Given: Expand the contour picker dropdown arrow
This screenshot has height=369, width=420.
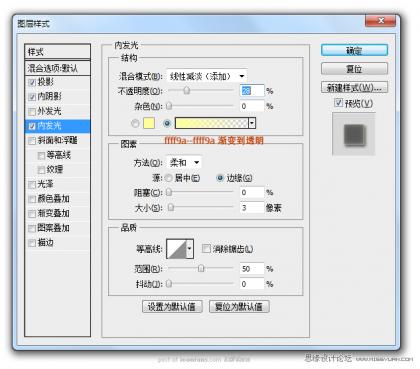Looking at the screenshot, I should click(x=190, y=249).
